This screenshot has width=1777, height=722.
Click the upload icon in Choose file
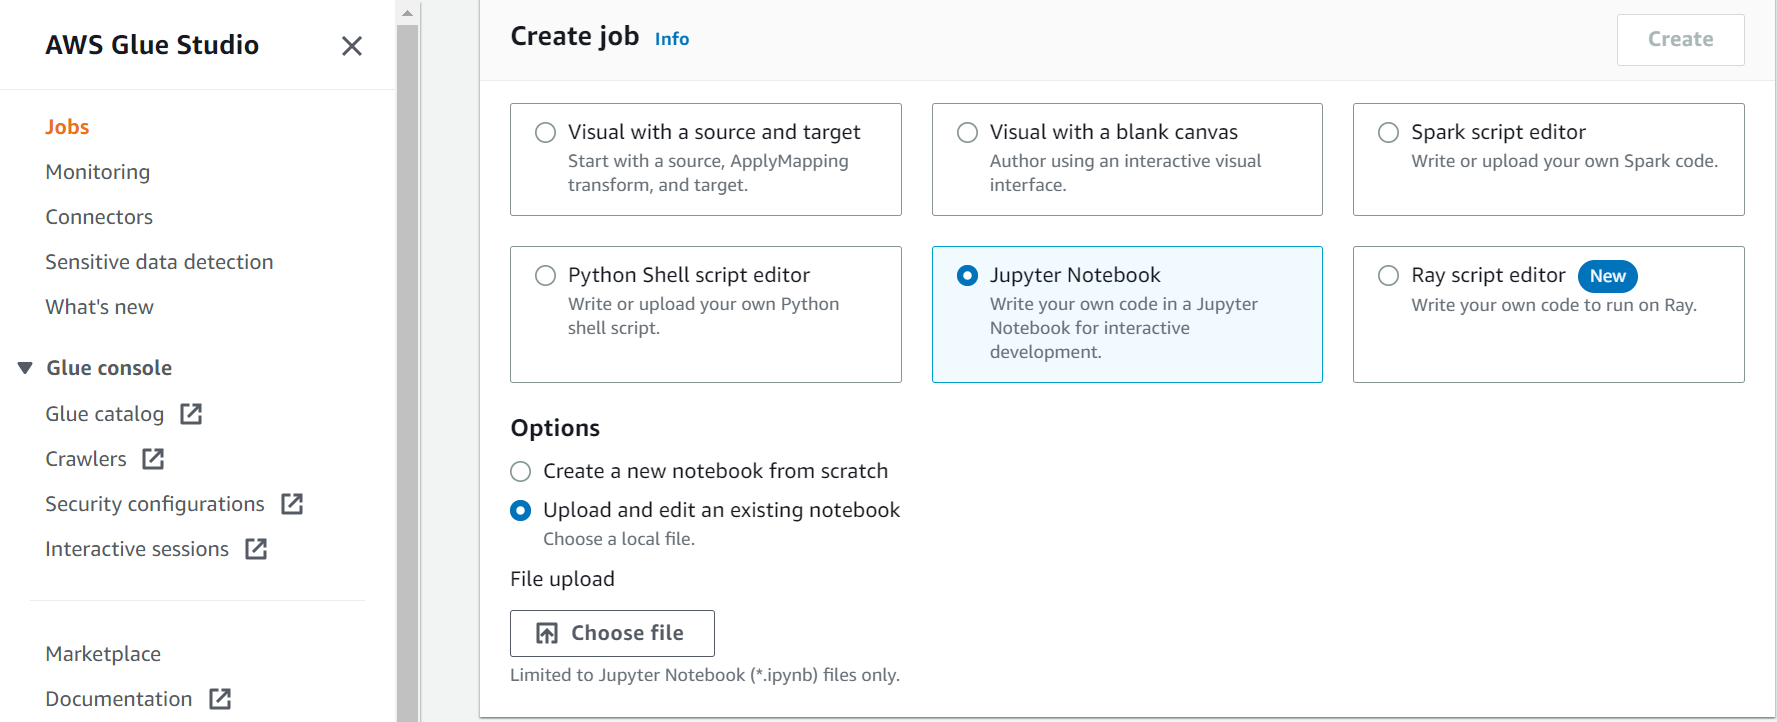click(x=547, y=633)
